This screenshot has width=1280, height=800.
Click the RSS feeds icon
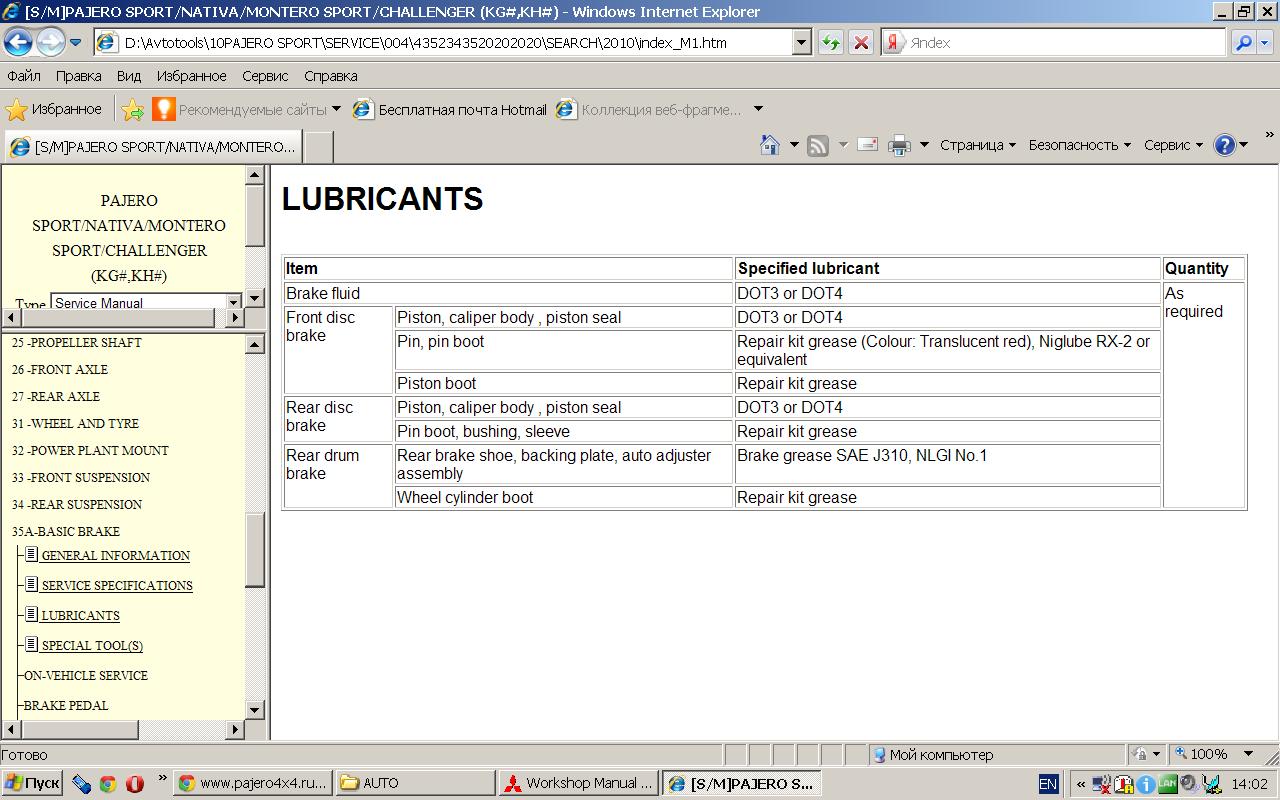click(818, 145)
